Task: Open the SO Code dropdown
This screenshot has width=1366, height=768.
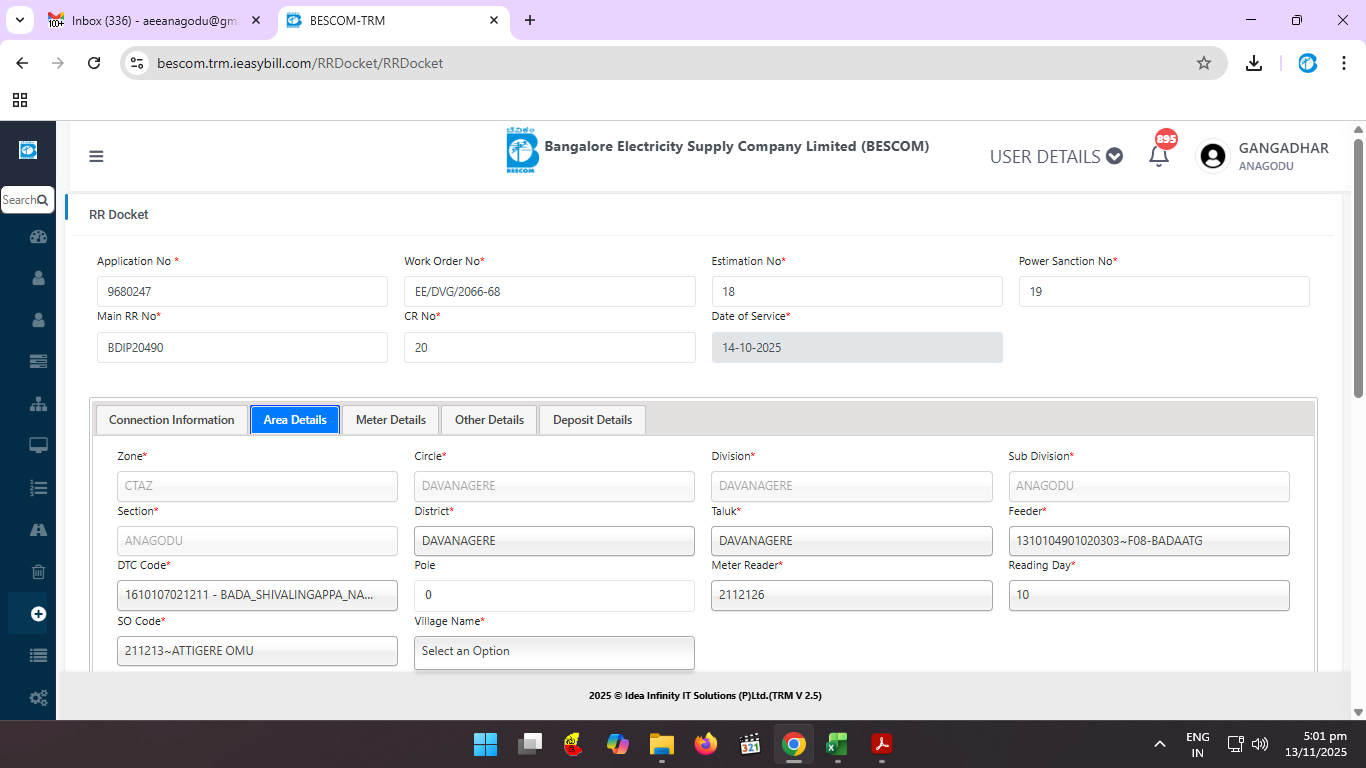Action: point(257,651)
